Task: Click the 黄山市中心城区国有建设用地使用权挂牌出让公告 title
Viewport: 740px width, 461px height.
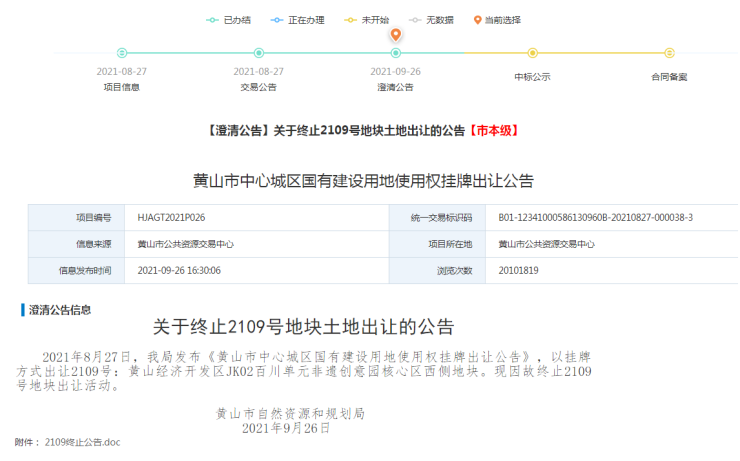Action: point(363,181)
